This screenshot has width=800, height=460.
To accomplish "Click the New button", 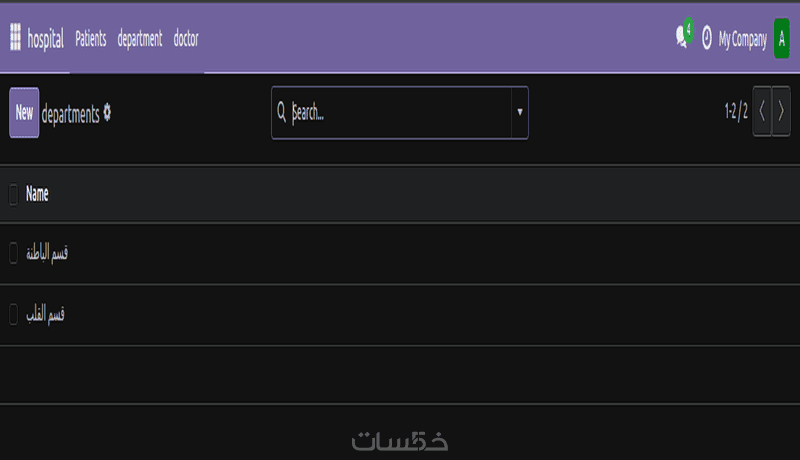I will point(24,112).
